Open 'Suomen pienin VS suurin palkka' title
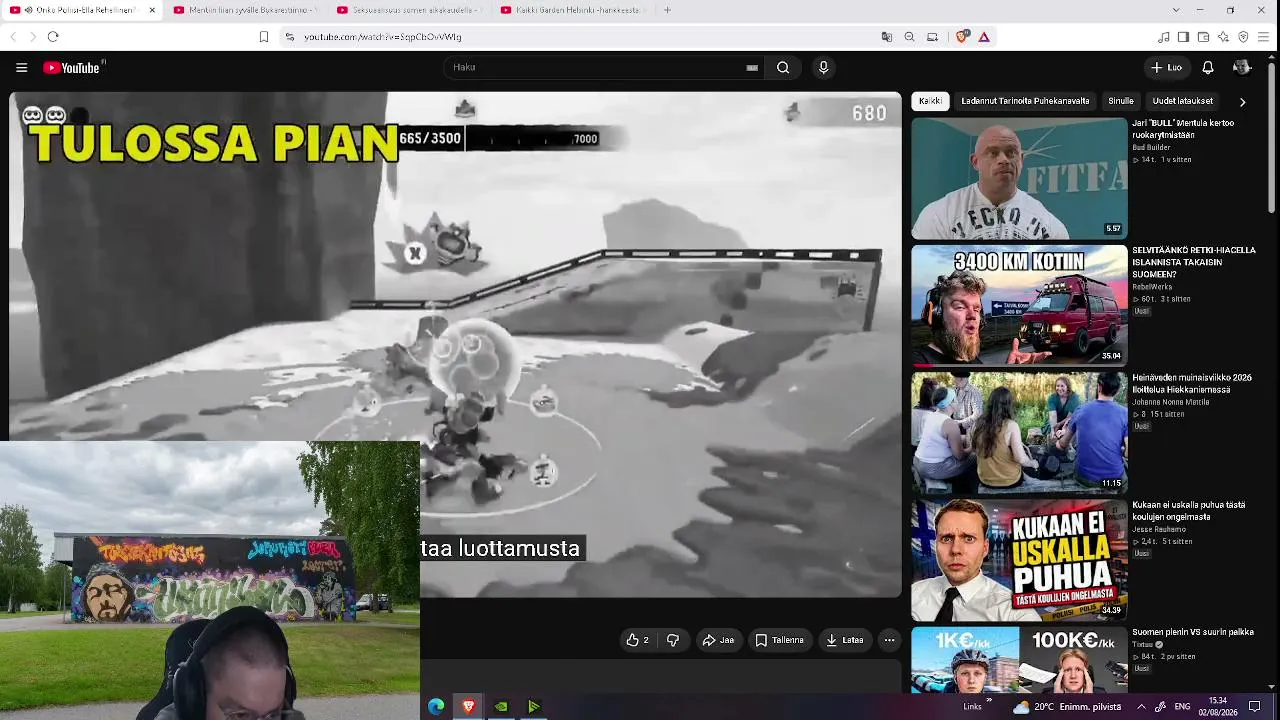The height and width of the screenshot is (720, 1280). click(x=1193, y=632)
